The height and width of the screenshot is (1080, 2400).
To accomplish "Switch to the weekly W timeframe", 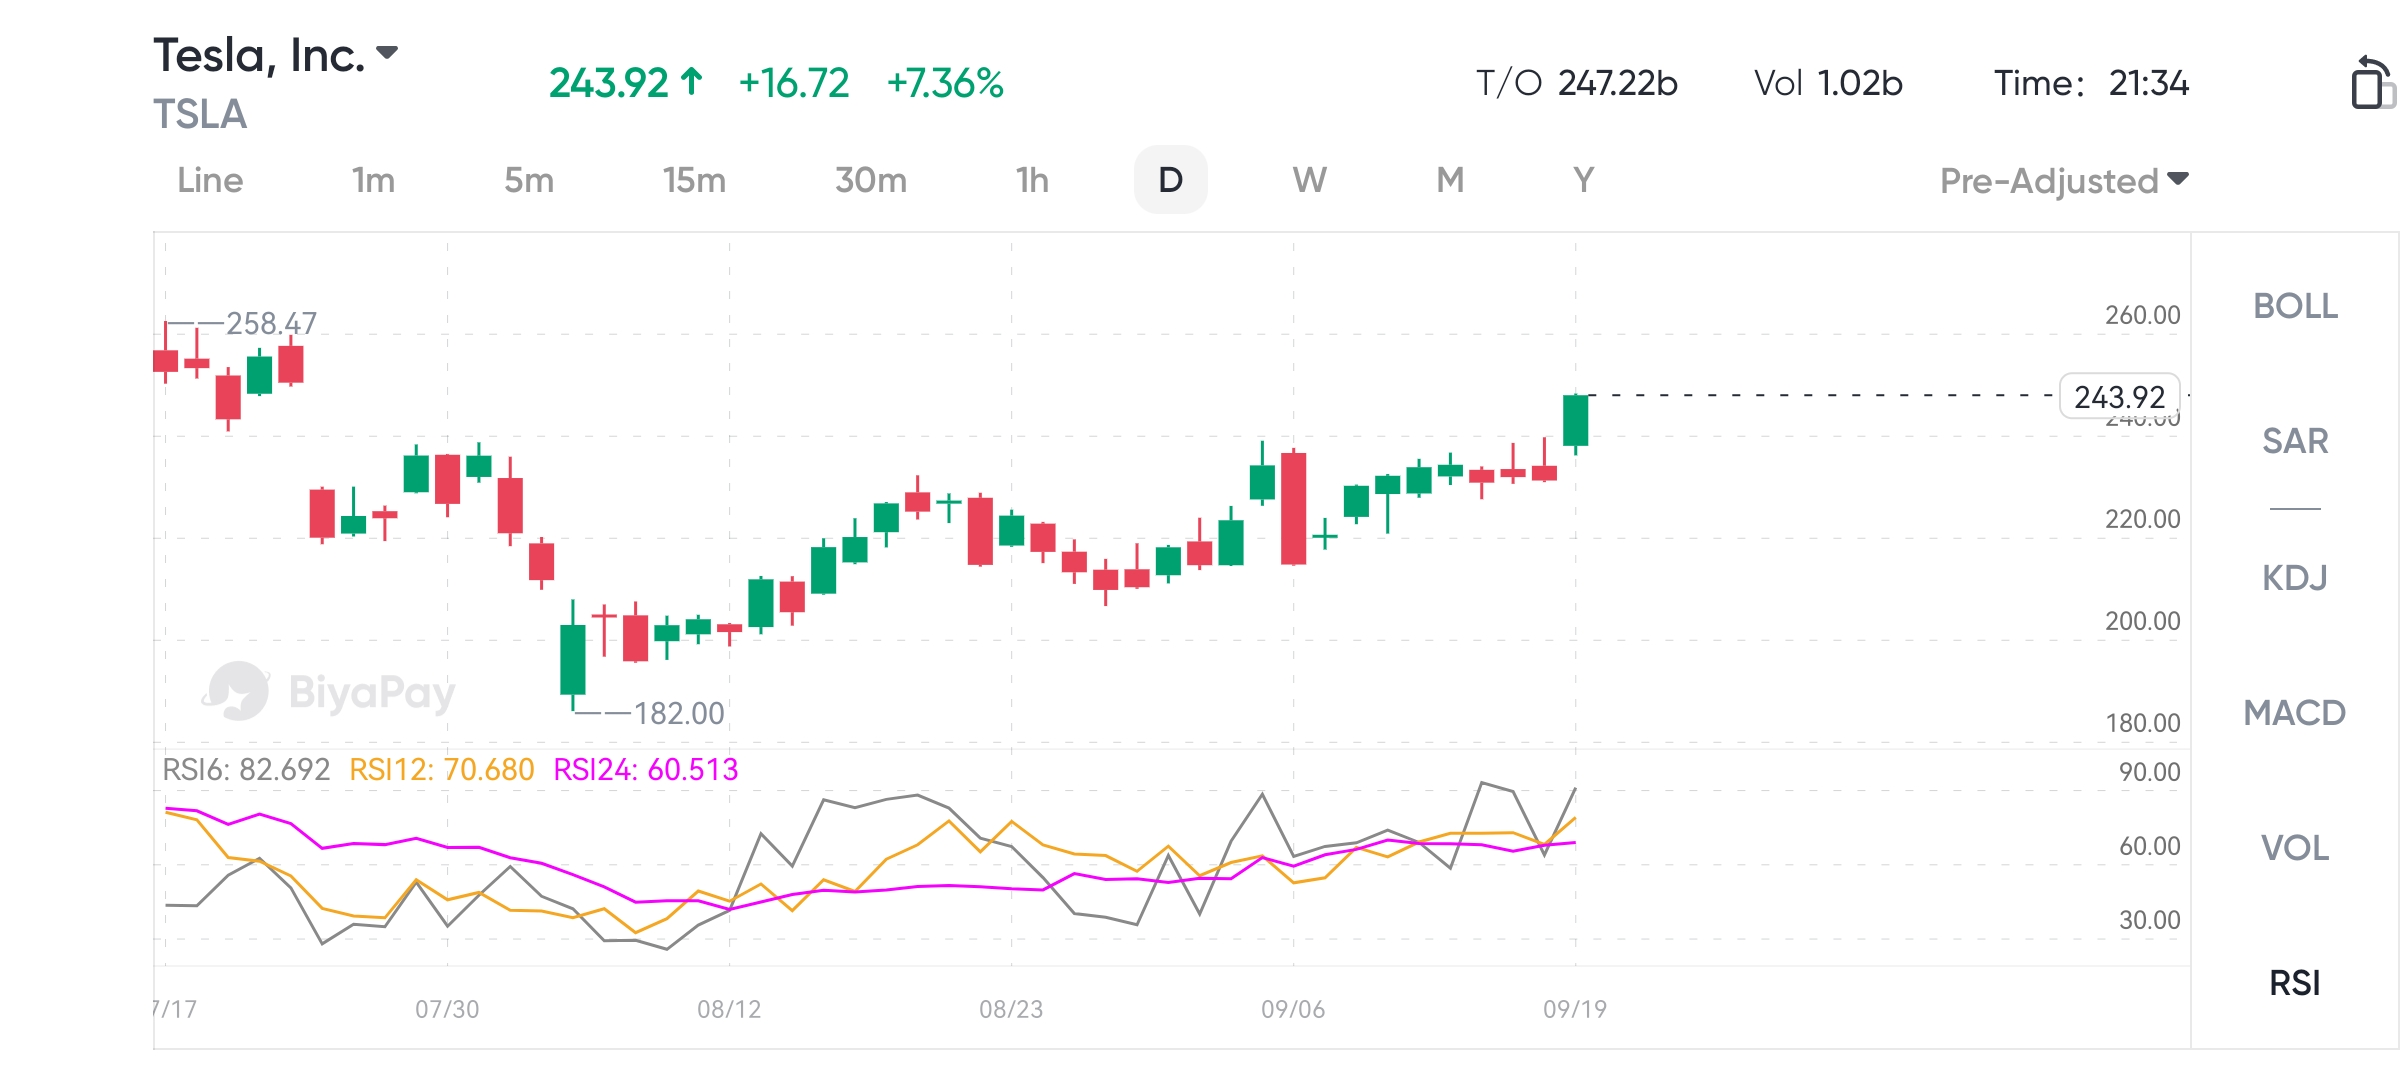I will 1309,180.
